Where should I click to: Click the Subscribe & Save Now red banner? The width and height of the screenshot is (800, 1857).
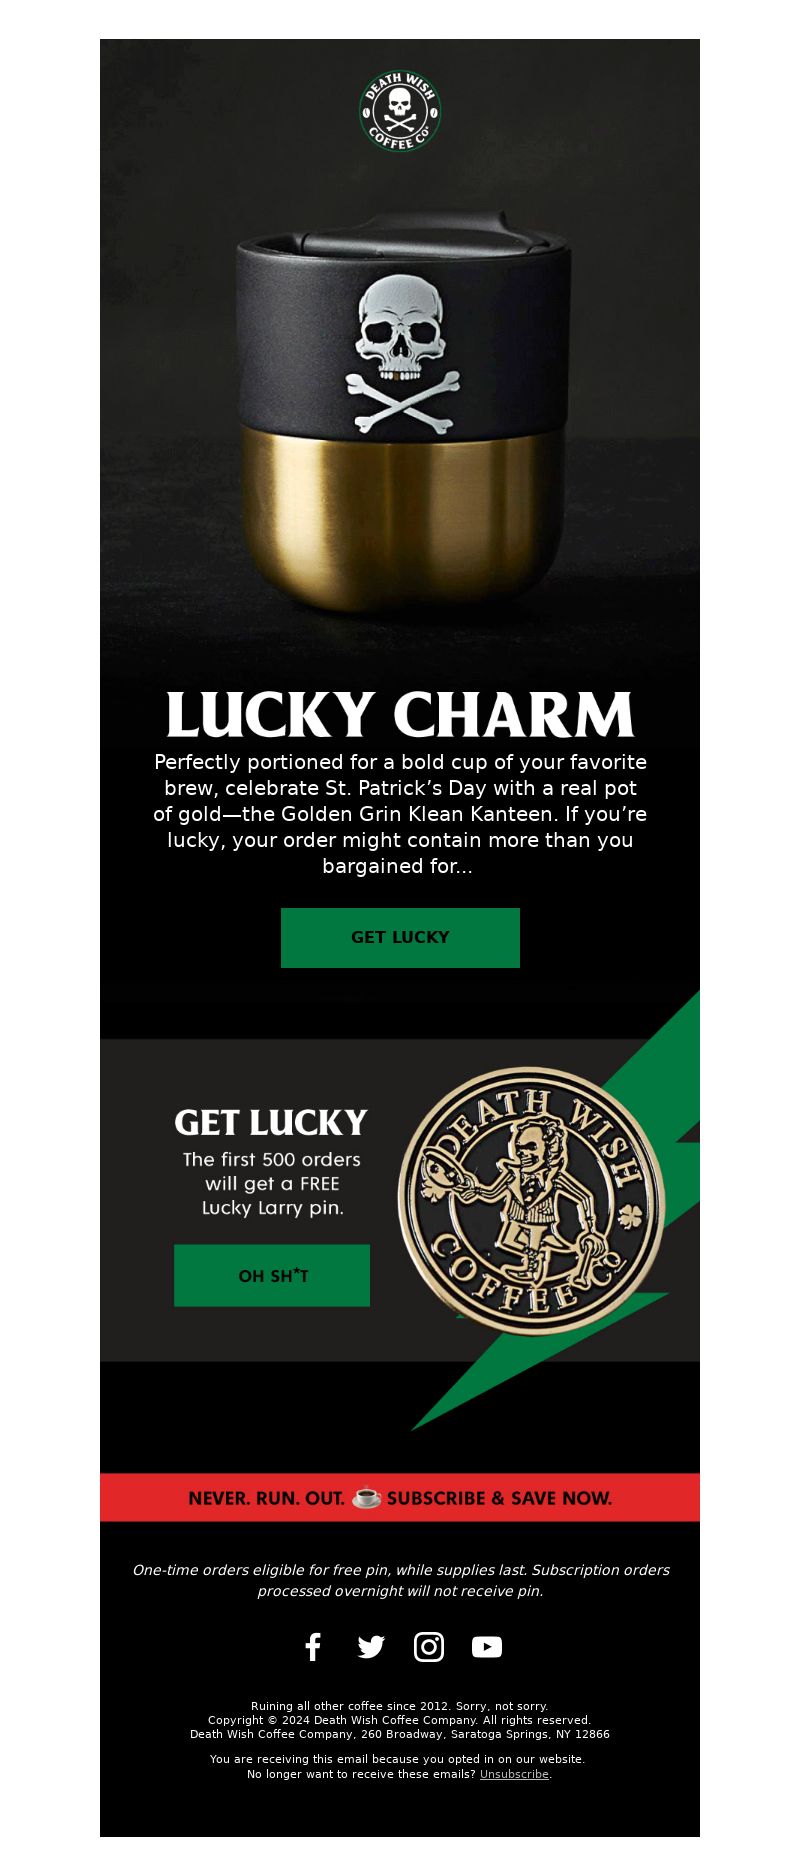[400, 1498]
